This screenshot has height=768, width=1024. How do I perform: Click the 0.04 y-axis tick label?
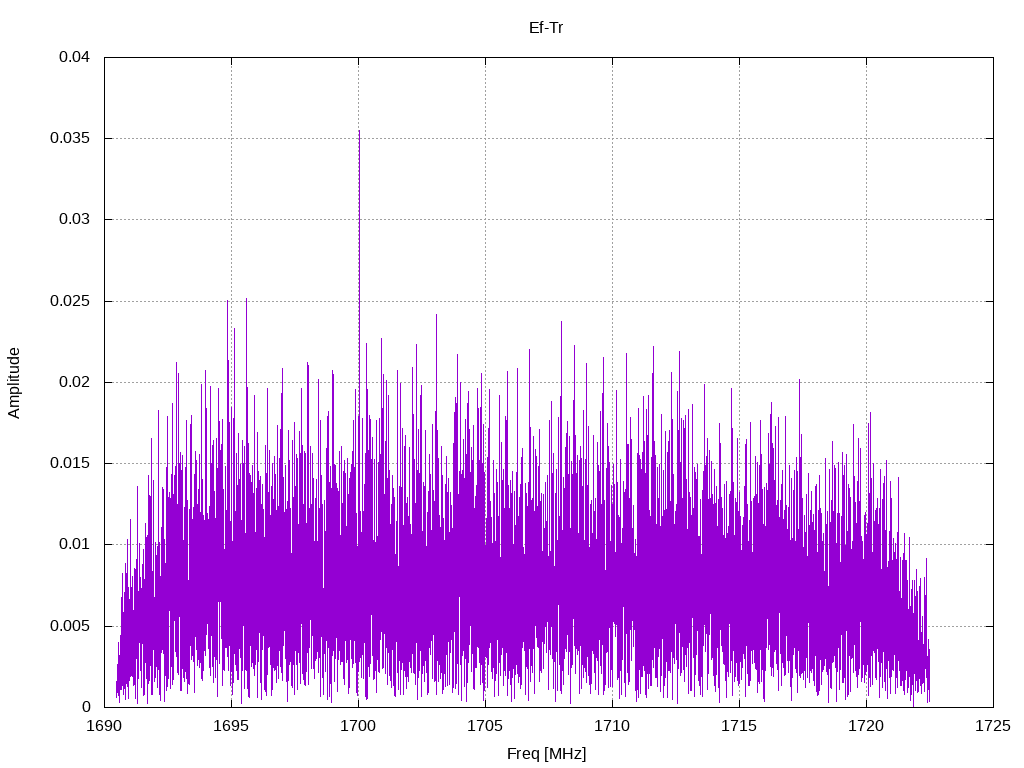click(74, 57)
